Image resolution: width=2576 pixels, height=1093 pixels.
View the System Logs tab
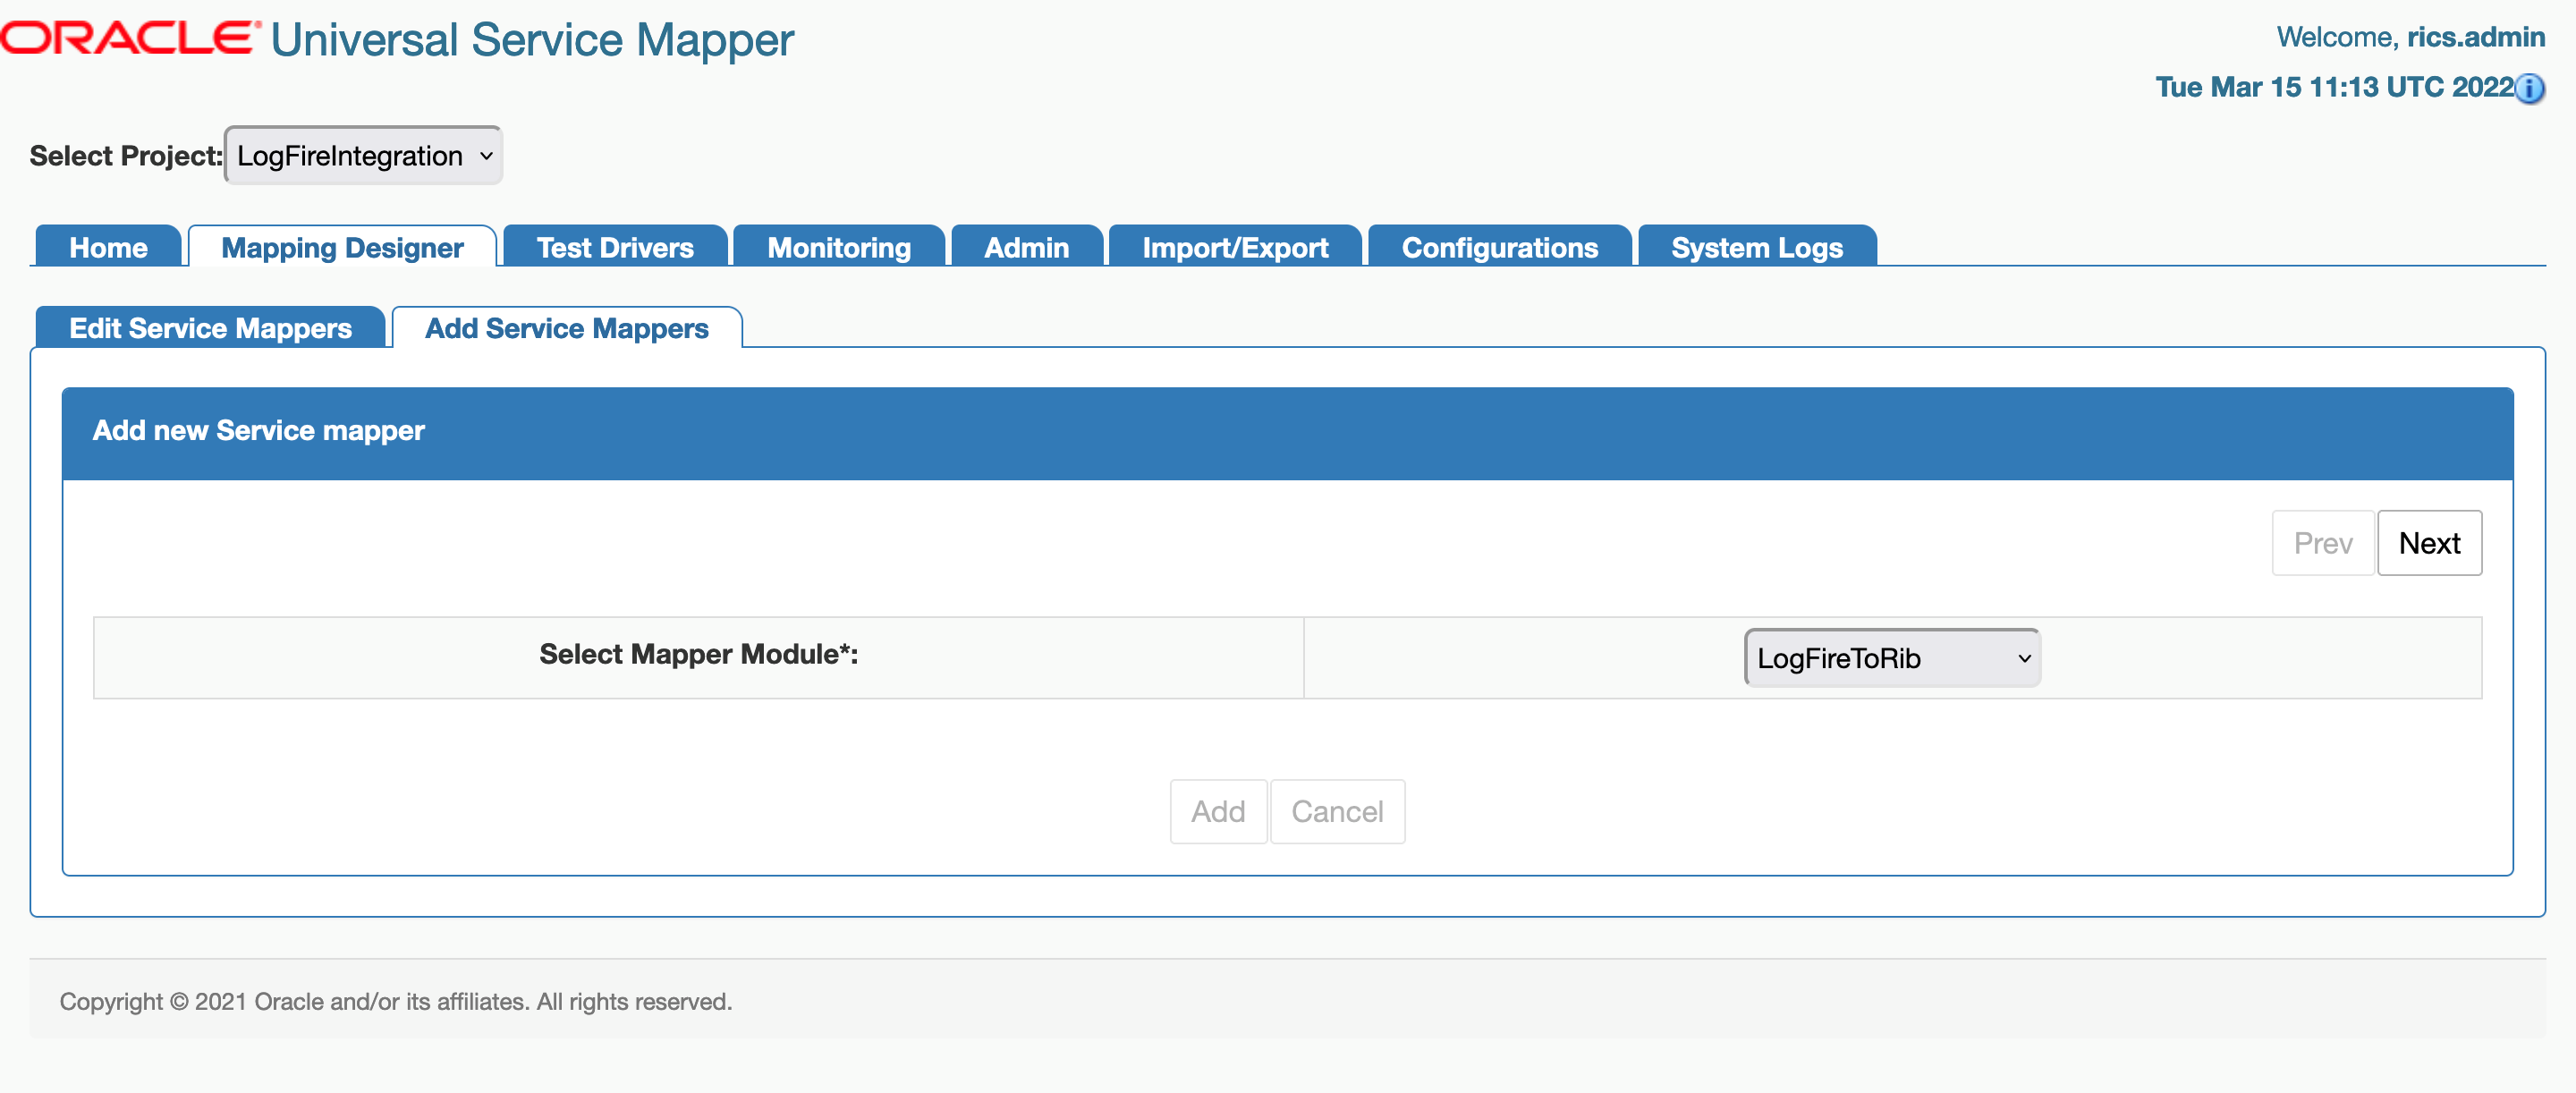[x=1755, y=247]
